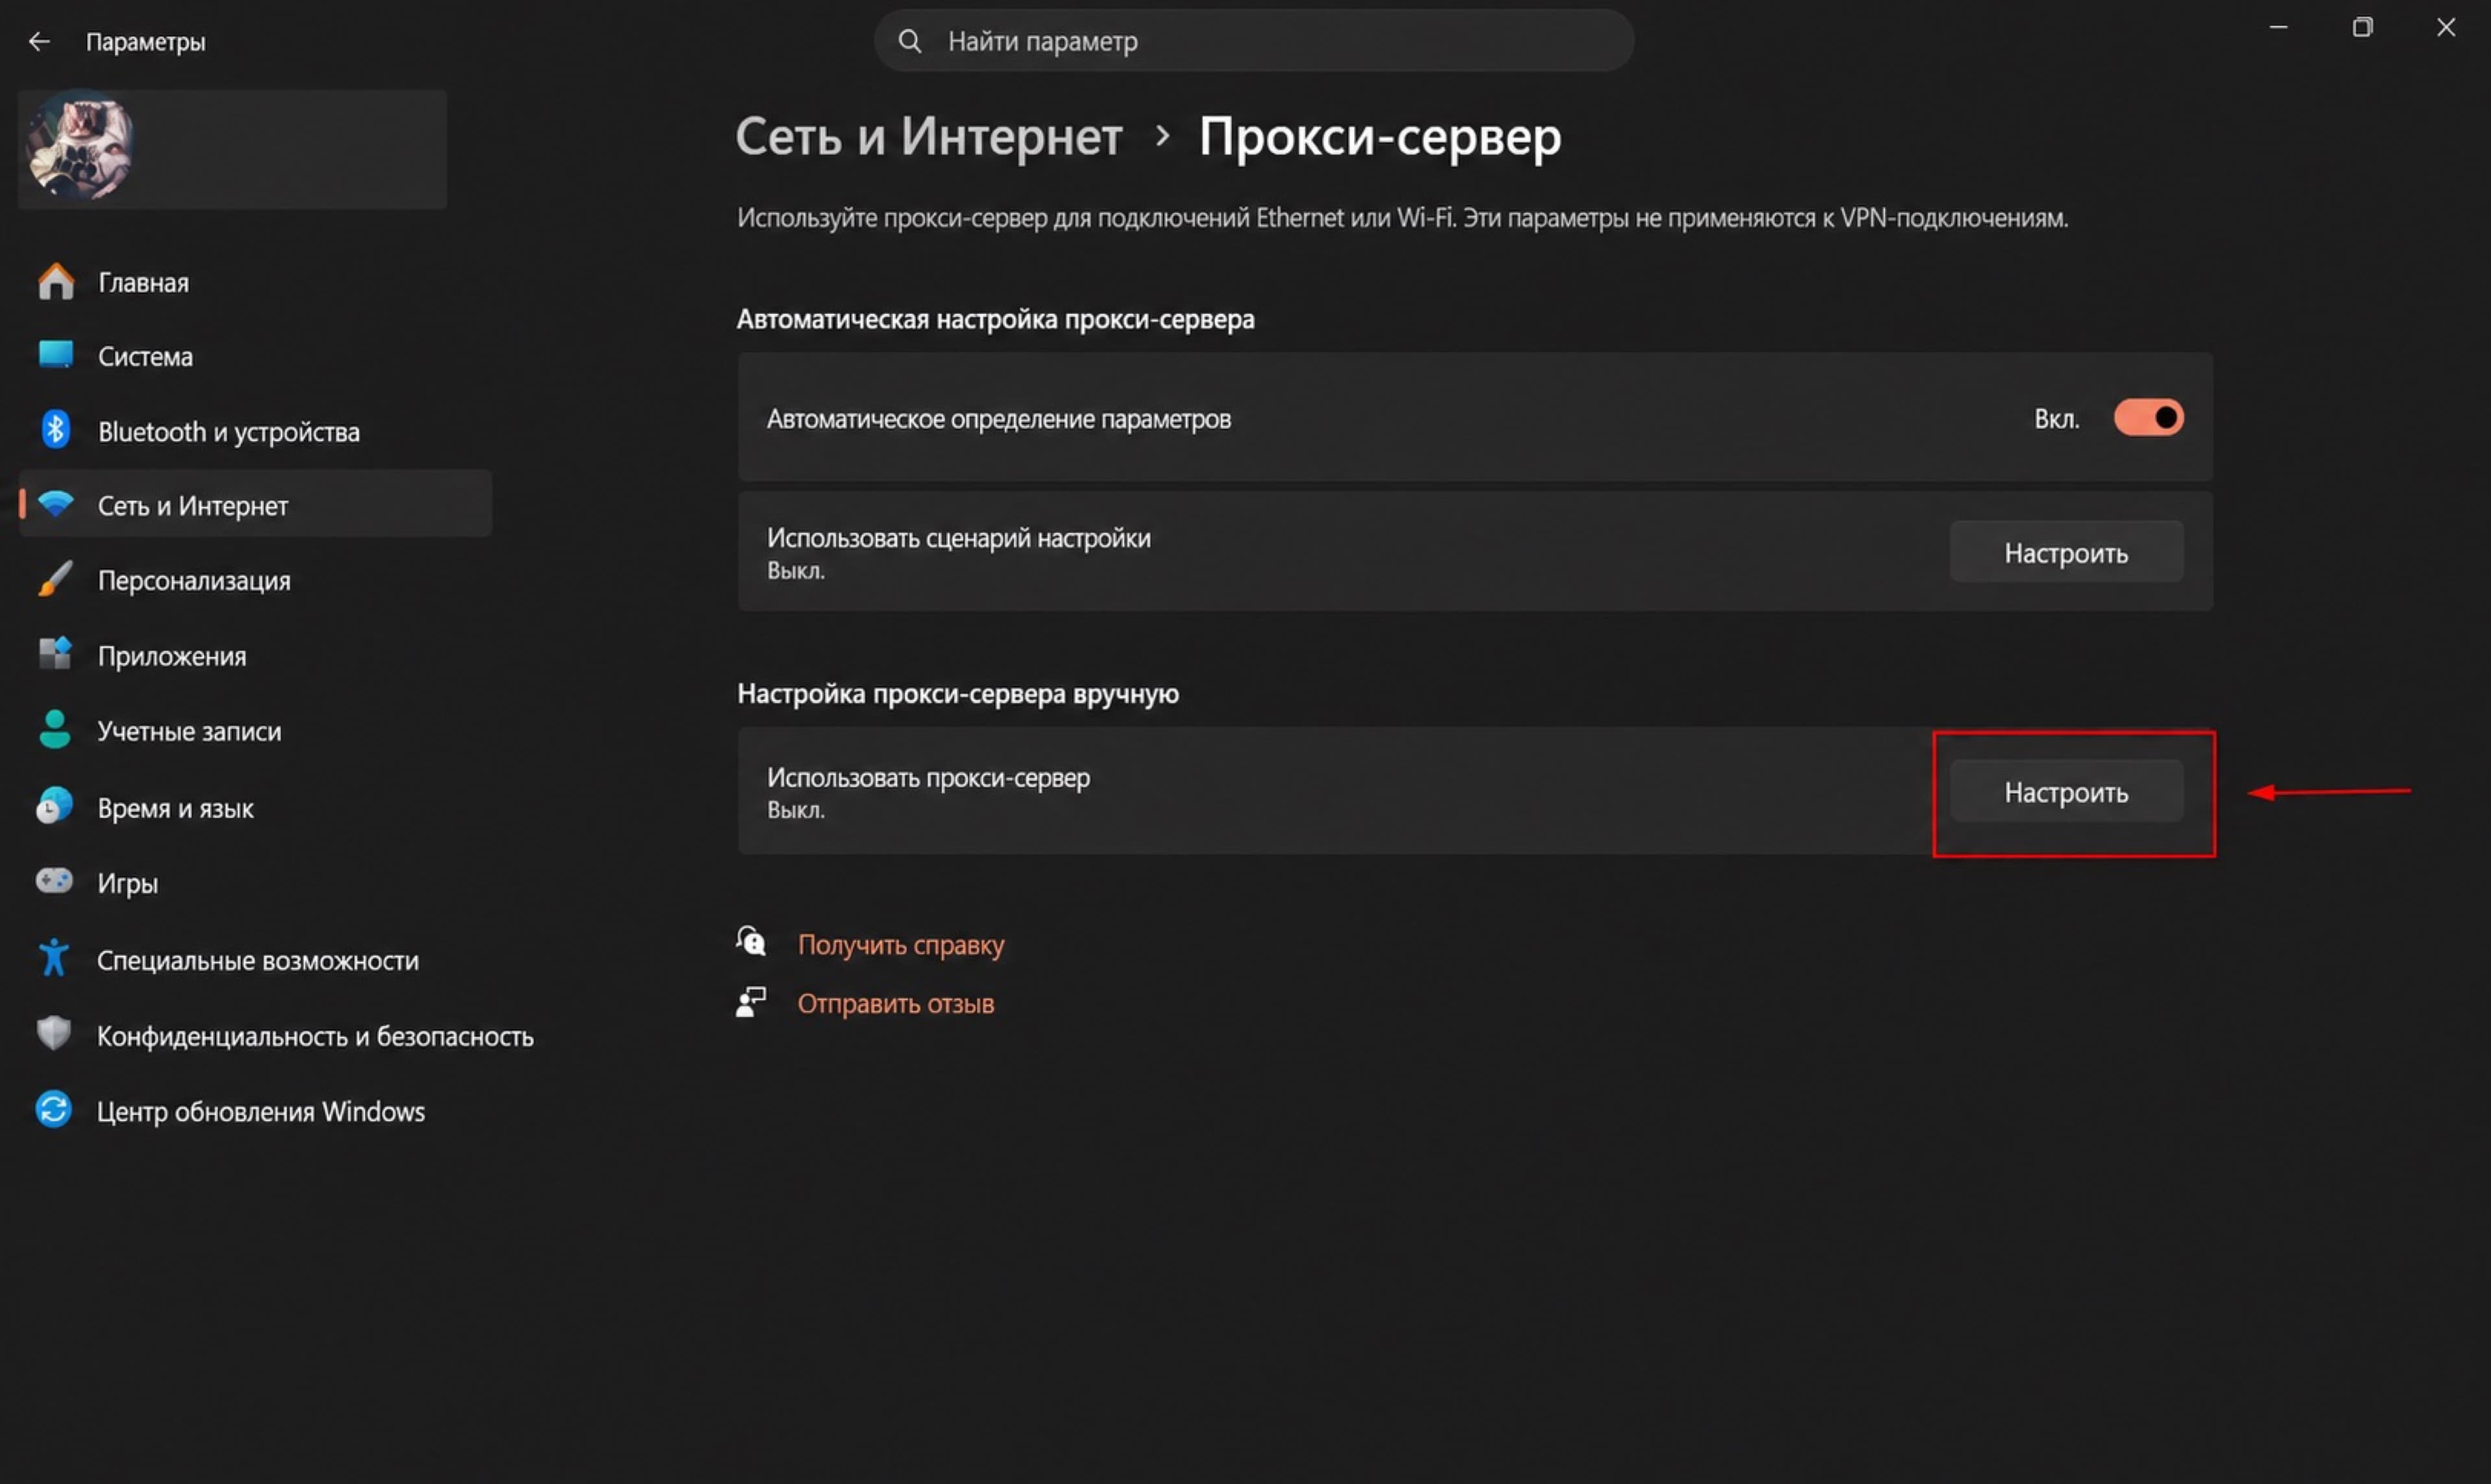Turn off Автоматическое определение параметров toggle
Screen dimensions: 2491x1484
coord(2148,418)
